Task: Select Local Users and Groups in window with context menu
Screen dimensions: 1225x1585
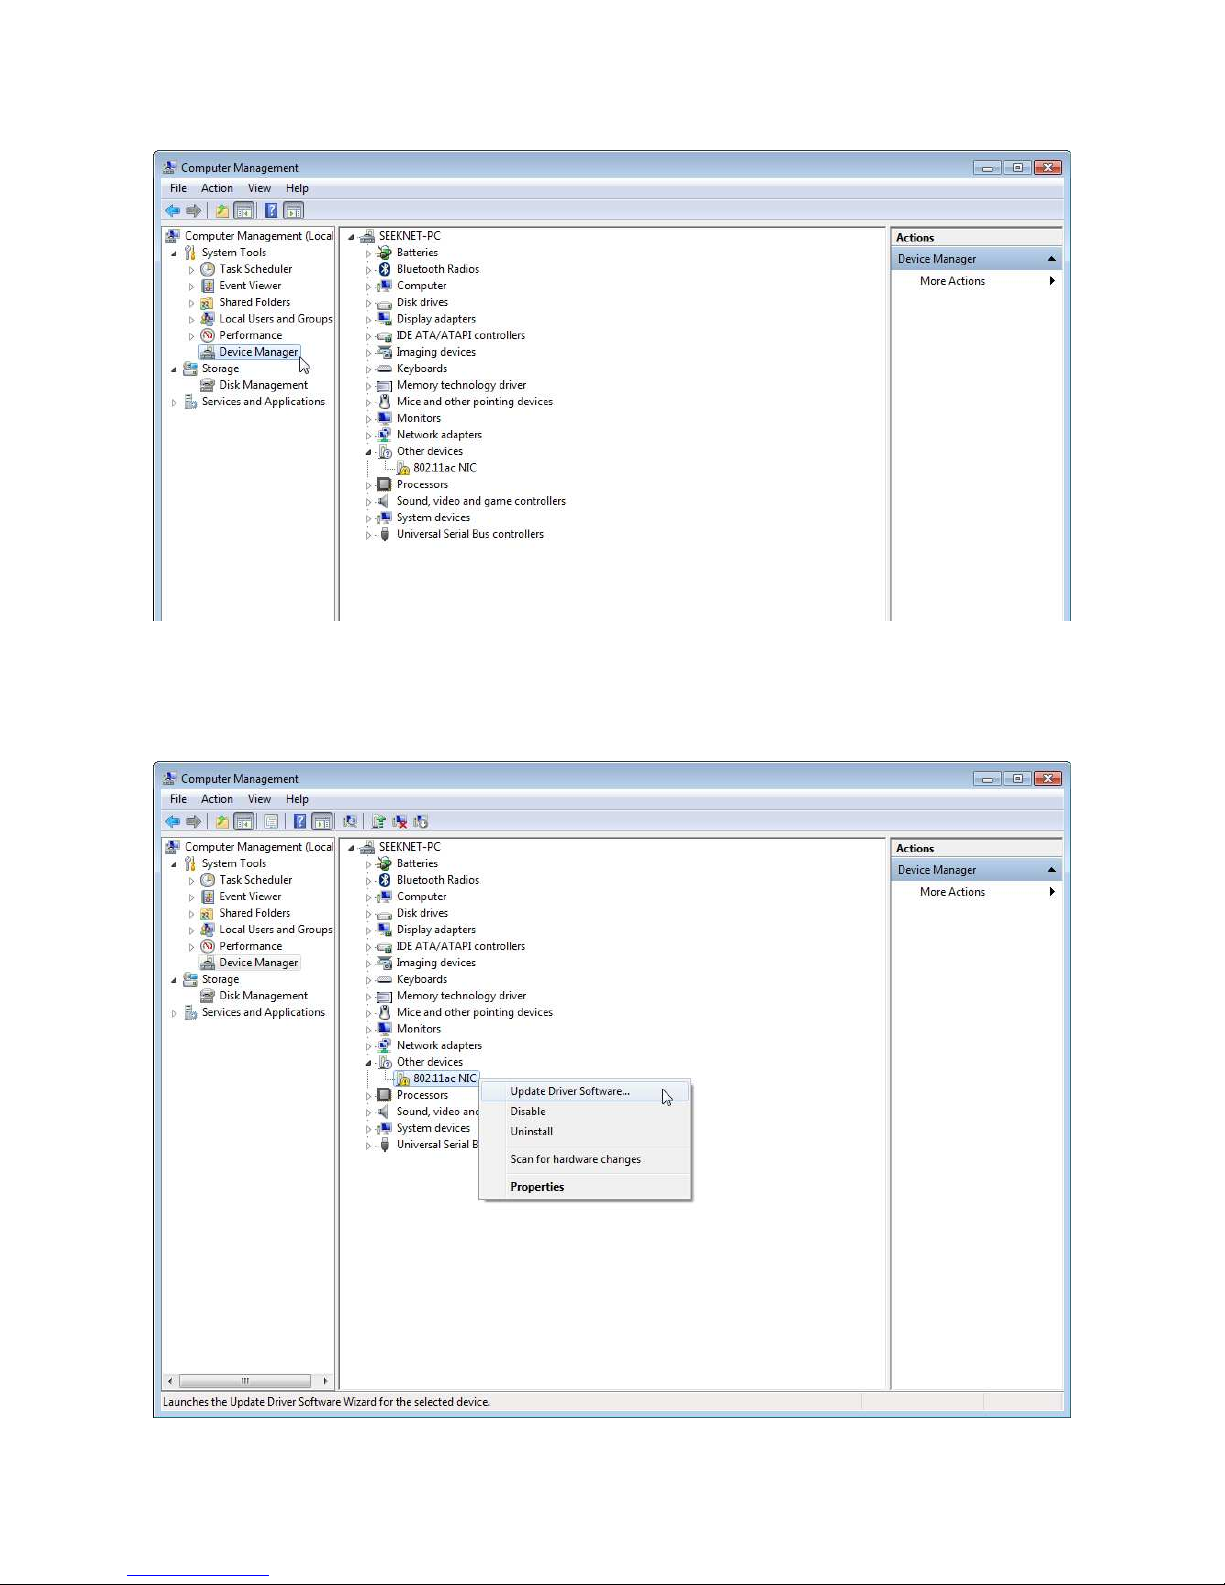Action: click(276, 929)
